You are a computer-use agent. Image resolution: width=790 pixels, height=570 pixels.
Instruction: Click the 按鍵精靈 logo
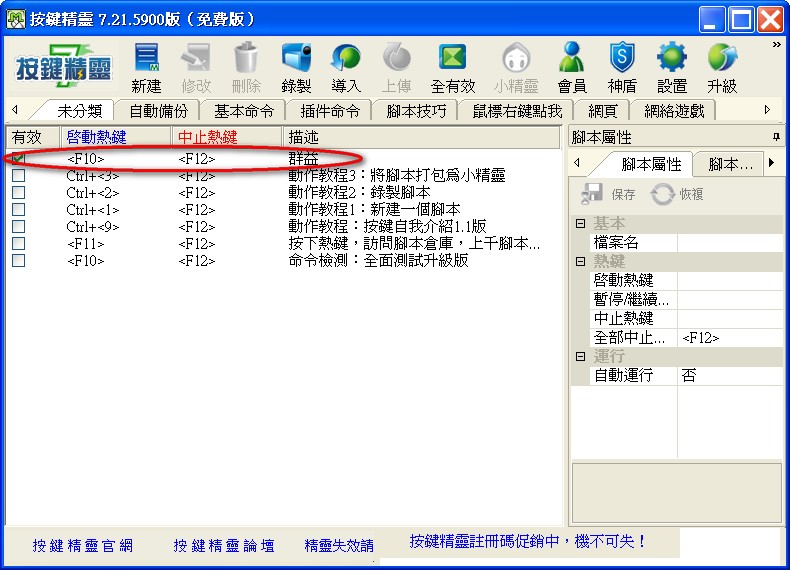coord(62,67)
